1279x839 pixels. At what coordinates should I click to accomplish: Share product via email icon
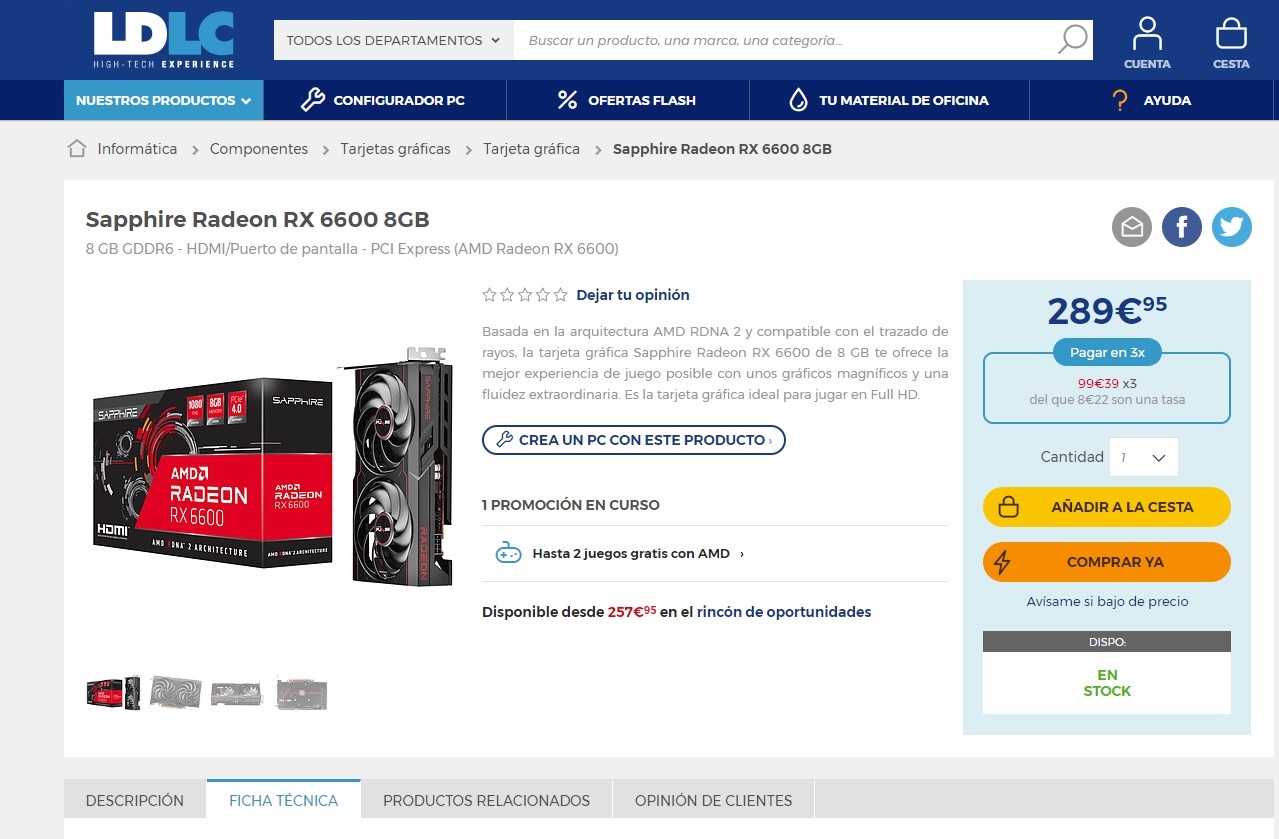(x=1132, y=228)
